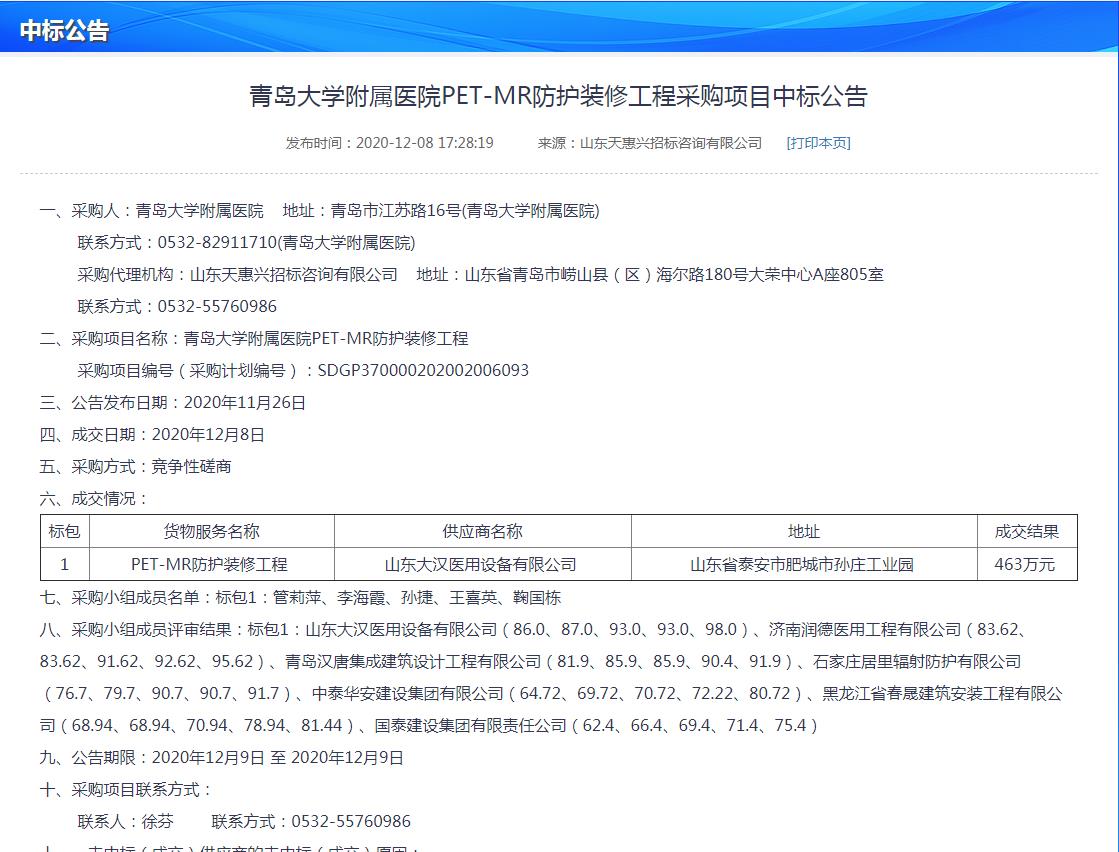Click contact person 联系人：徐芬
The image size is (1119, 852).
(x=126, y=822)
